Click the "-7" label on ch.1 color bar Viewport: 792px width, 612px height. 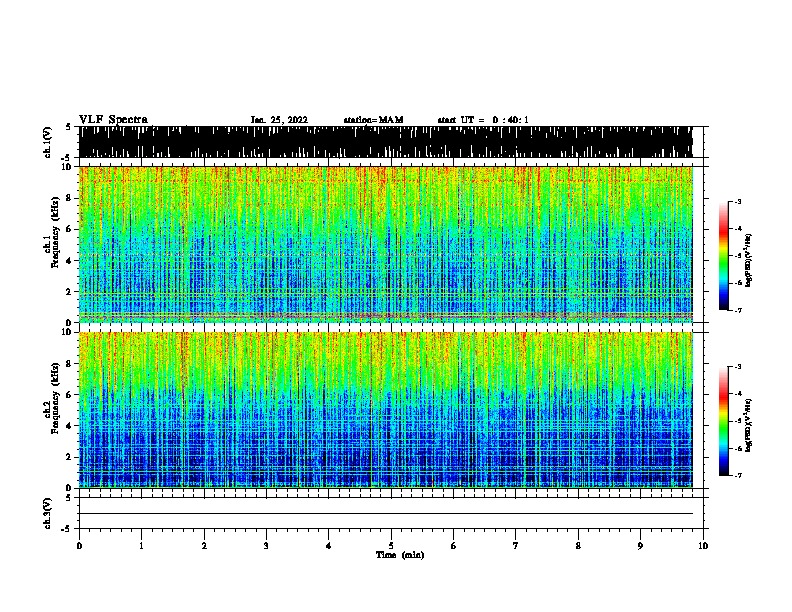[737, 310]
